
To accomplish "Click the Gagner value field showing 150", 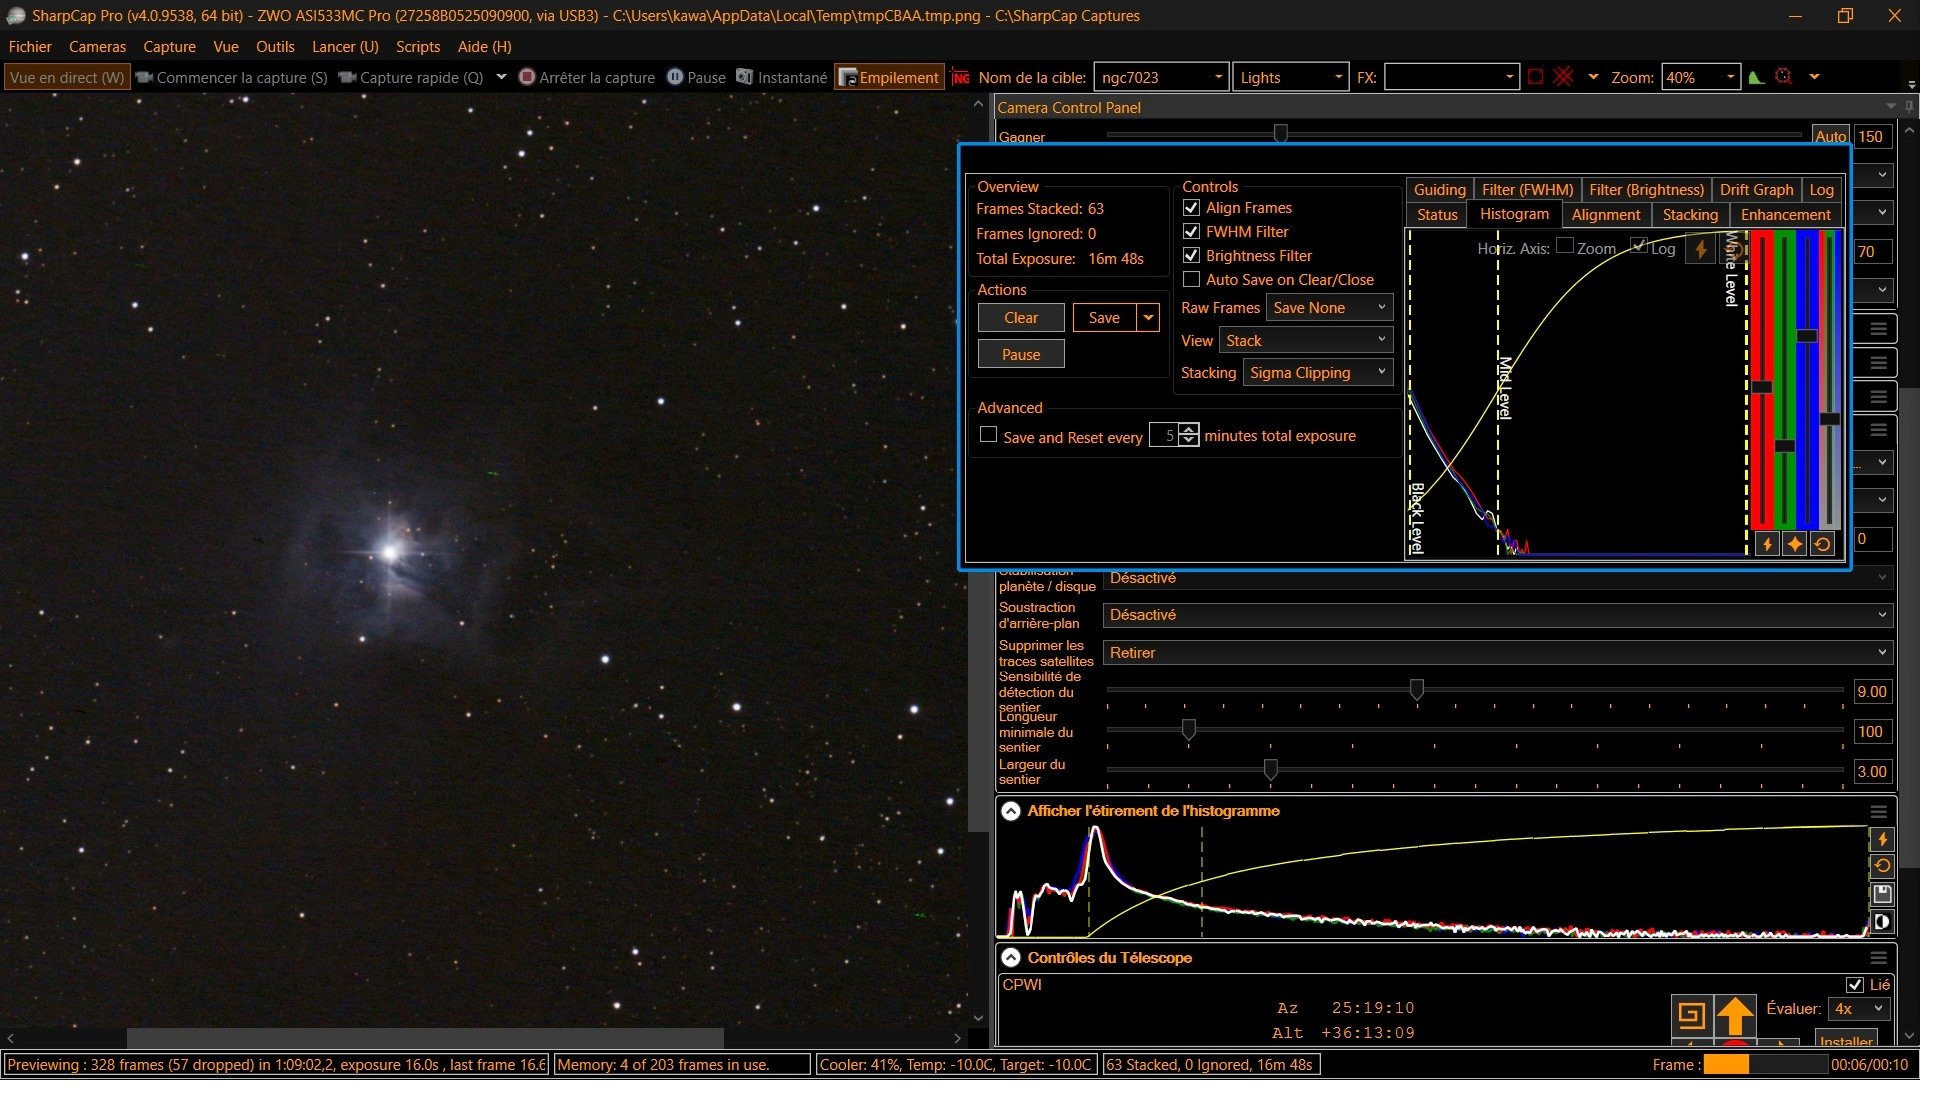I will click(x=1872, y=137).
